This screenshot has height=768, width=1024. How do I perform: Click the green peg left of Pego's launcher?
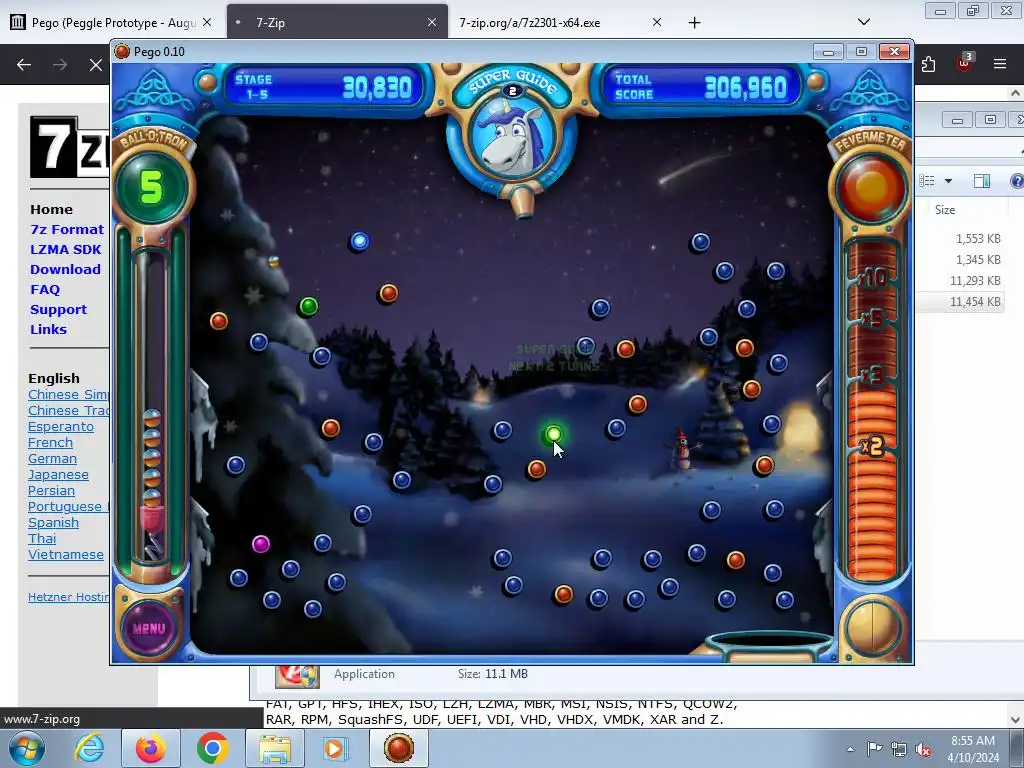pos(308,306)
